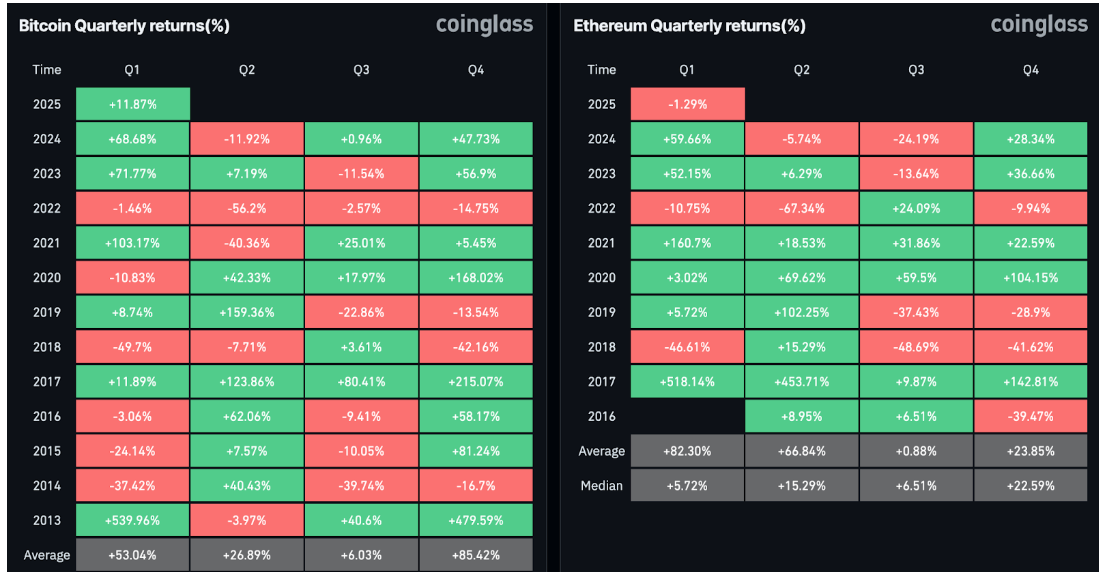Click the Bitcoin Quarterly returns title
Image resolution: width=1106 pixels, height=576 pixels.
(x=124, y=26)
